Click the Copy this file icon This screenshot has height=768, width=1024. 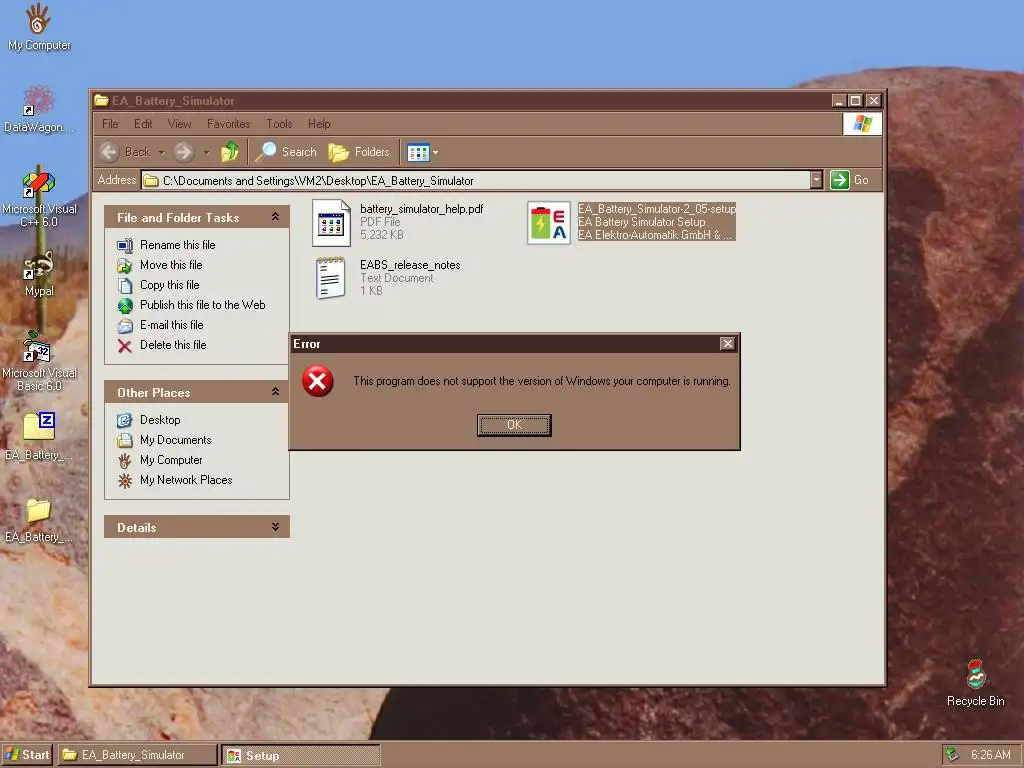[x=125, y=285]
